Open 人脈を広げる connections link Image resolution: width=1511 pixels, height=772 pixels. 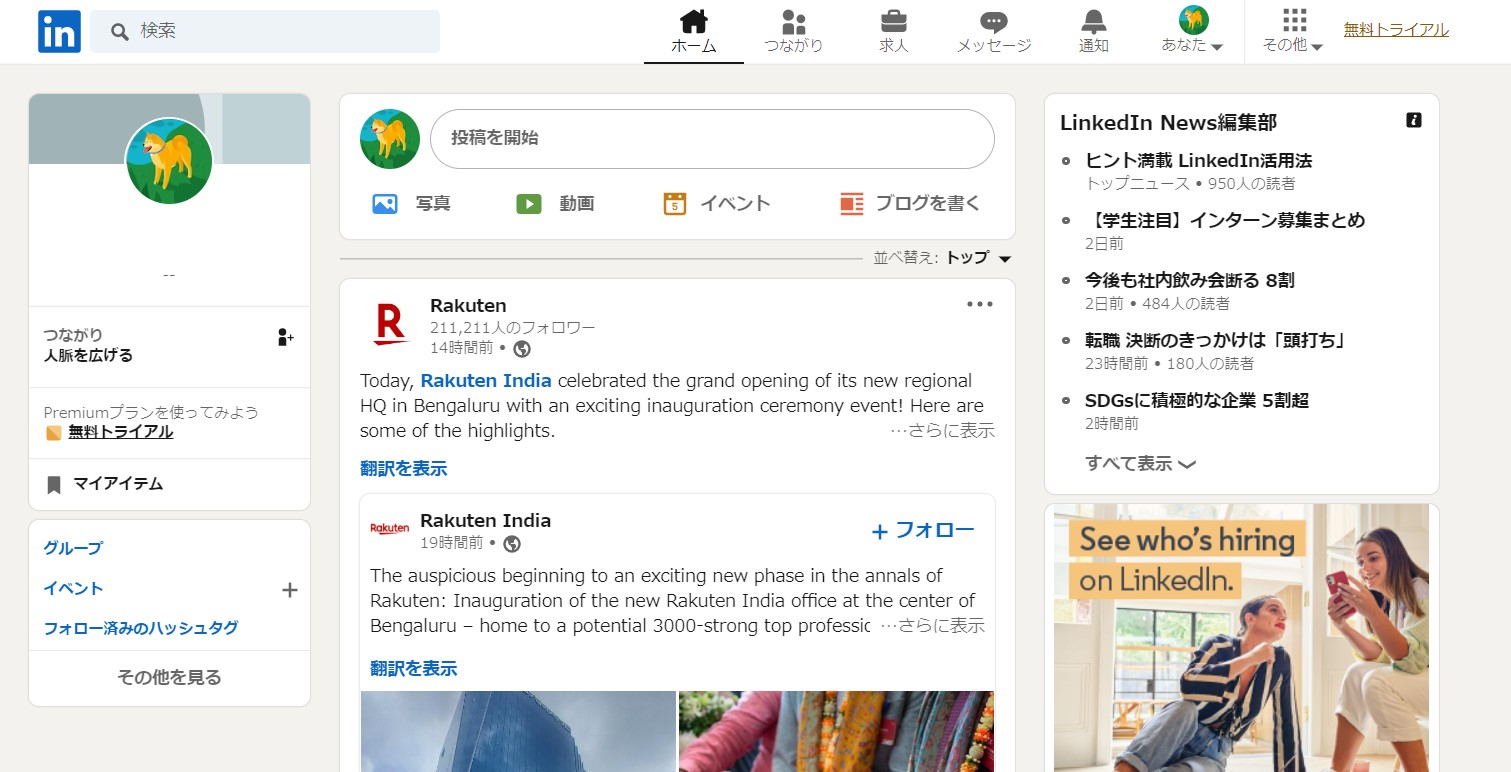point(88,356)
